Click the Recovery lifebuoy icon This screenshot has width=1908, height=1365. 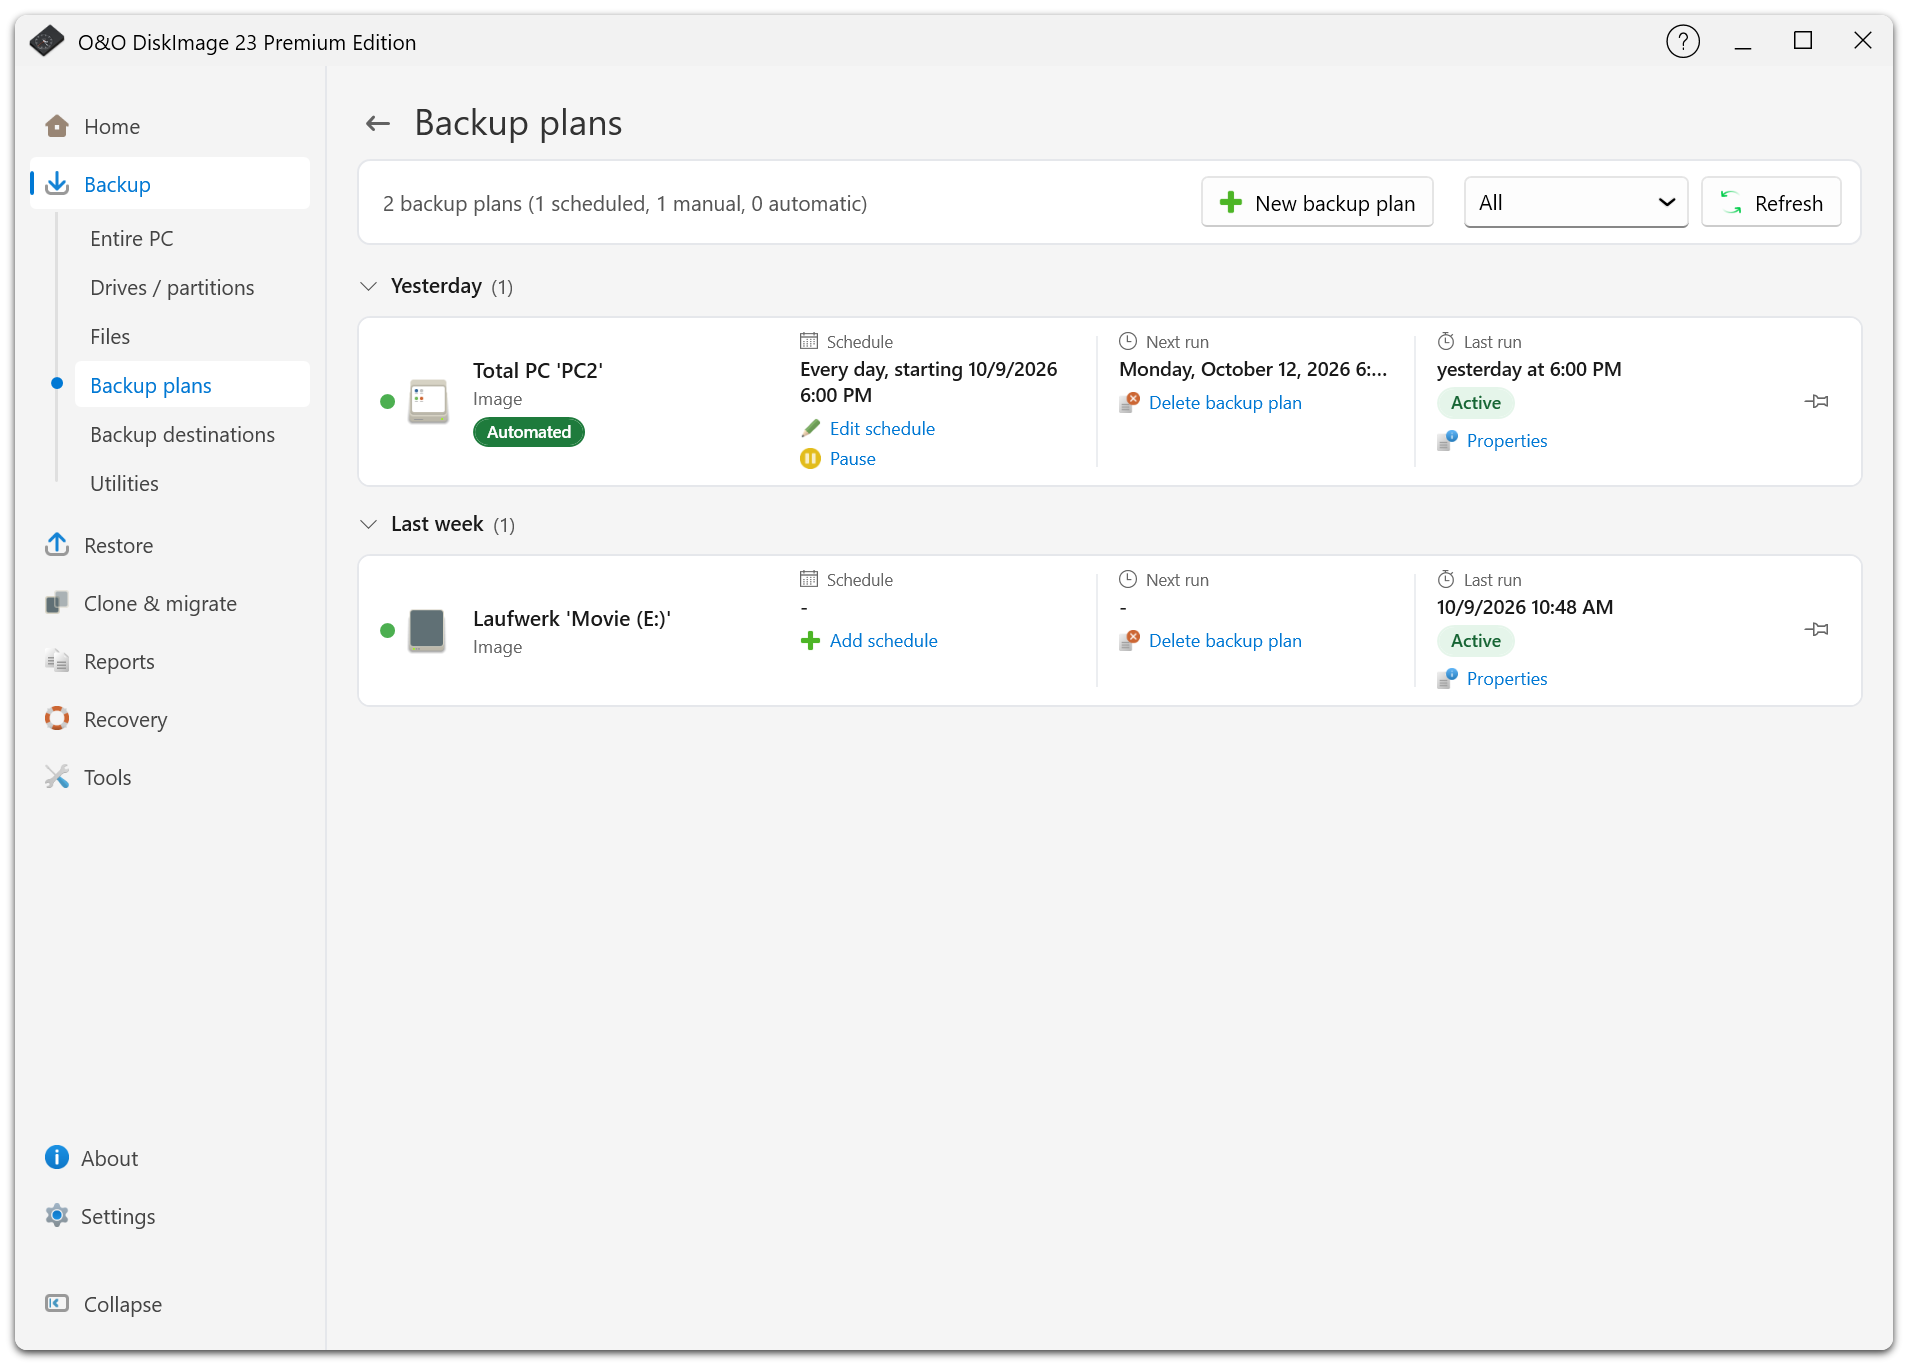point(57,719)
